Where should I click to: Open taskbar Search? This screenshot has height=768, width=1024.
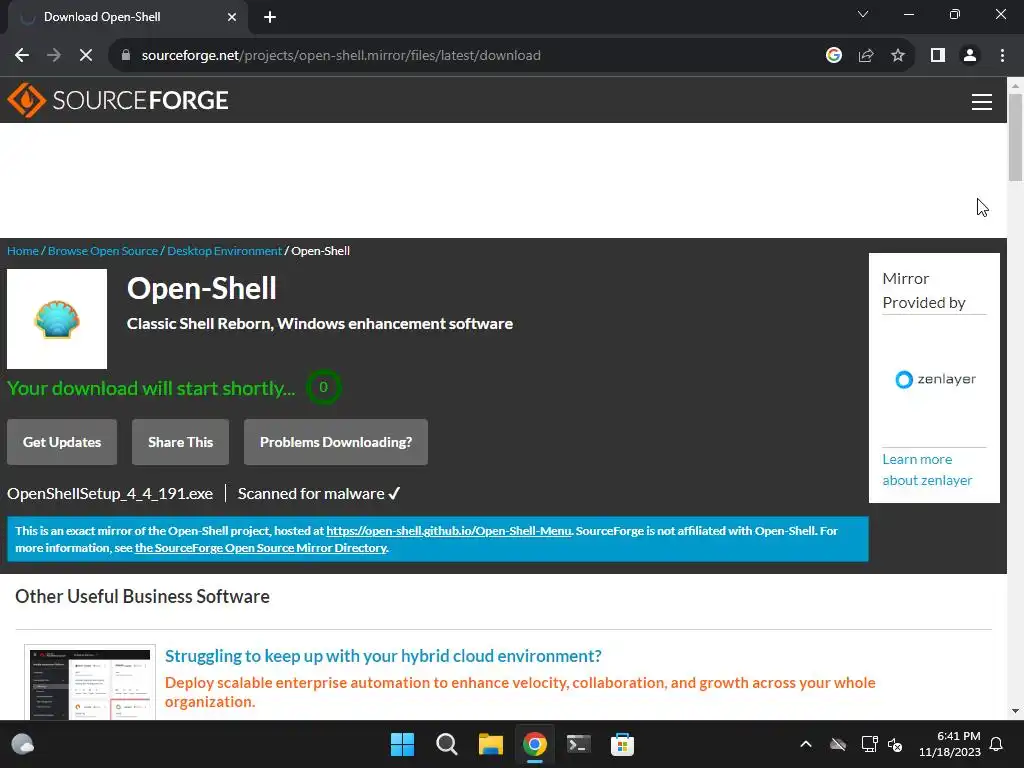[447, 744]
